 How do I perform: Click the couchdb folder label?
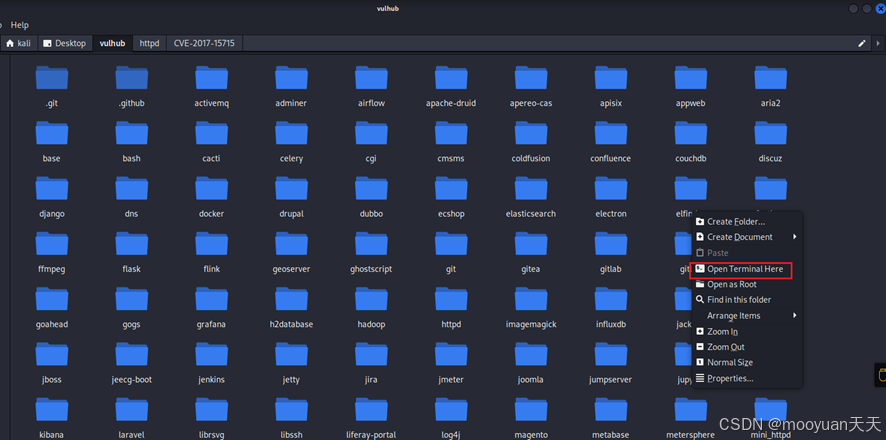tap(690, 159)
